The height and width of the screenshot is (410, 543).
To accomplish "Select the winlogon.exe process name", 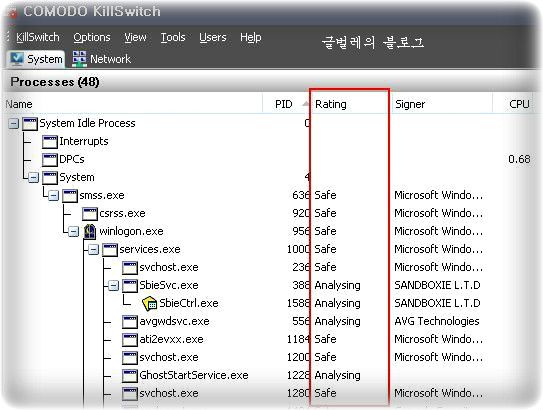I will [x=131, y=231].
